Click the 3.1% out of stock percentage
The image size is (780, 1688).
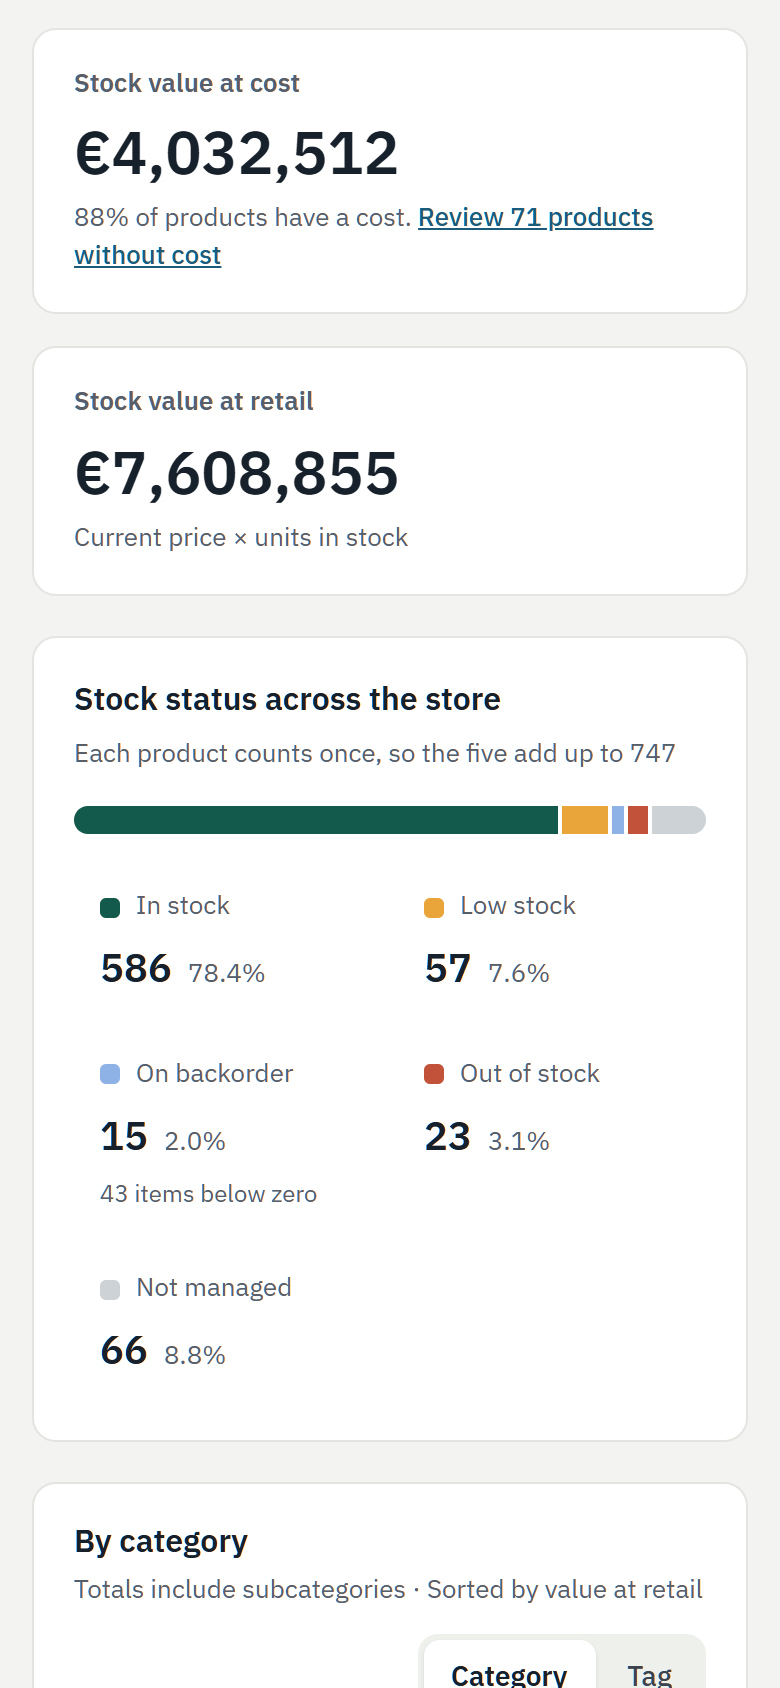(x=519, y=1141)
